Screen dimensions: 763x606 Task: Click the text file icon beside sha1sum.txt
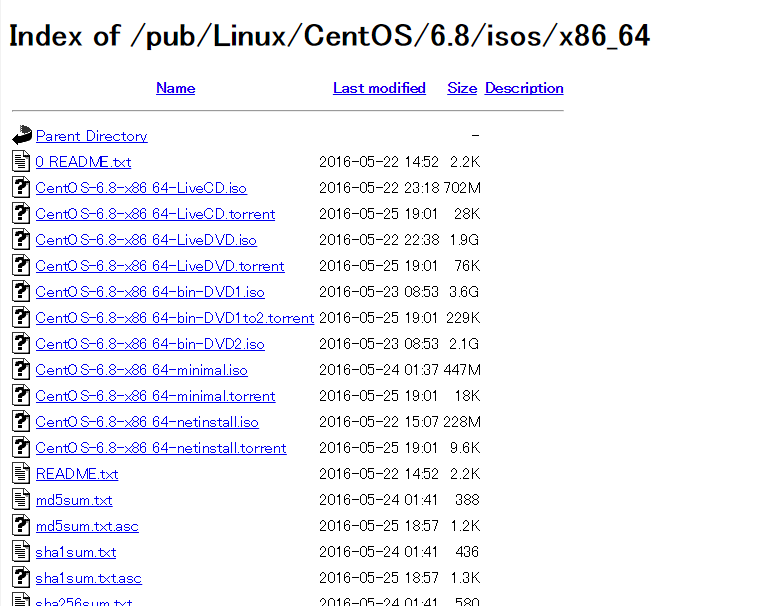(x=20, y=551)
